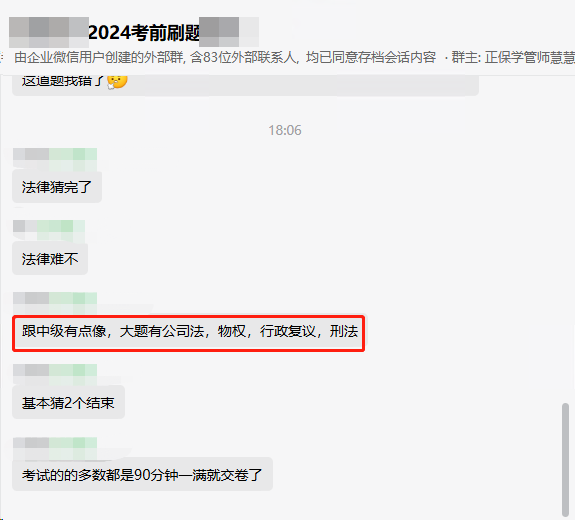Select the message bubble 法律猜完了

pos(57,187)
